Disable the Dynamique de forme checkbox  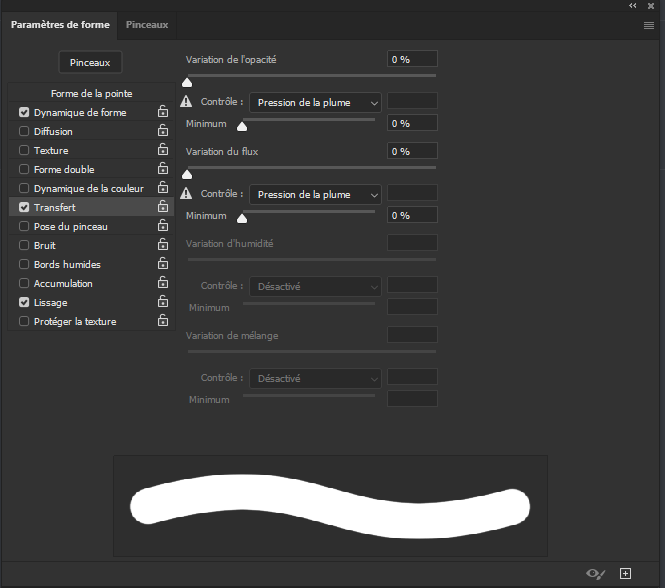pyautogui.click(x=24, y=113)
